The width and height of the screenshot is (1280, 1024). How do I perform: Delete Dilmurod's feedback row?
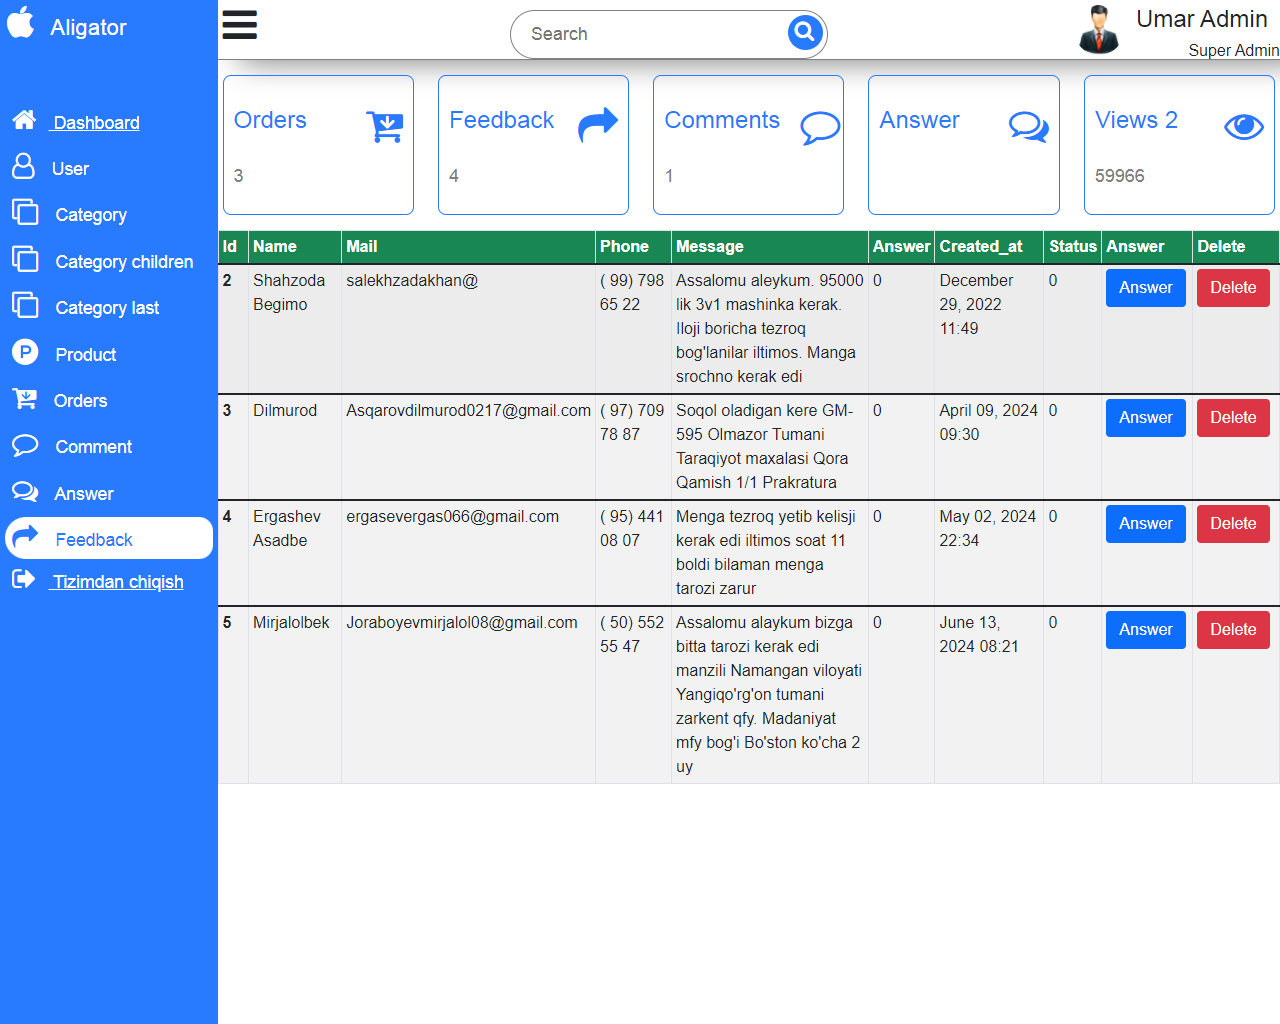pyautogui.click(x=1232, y=418)
